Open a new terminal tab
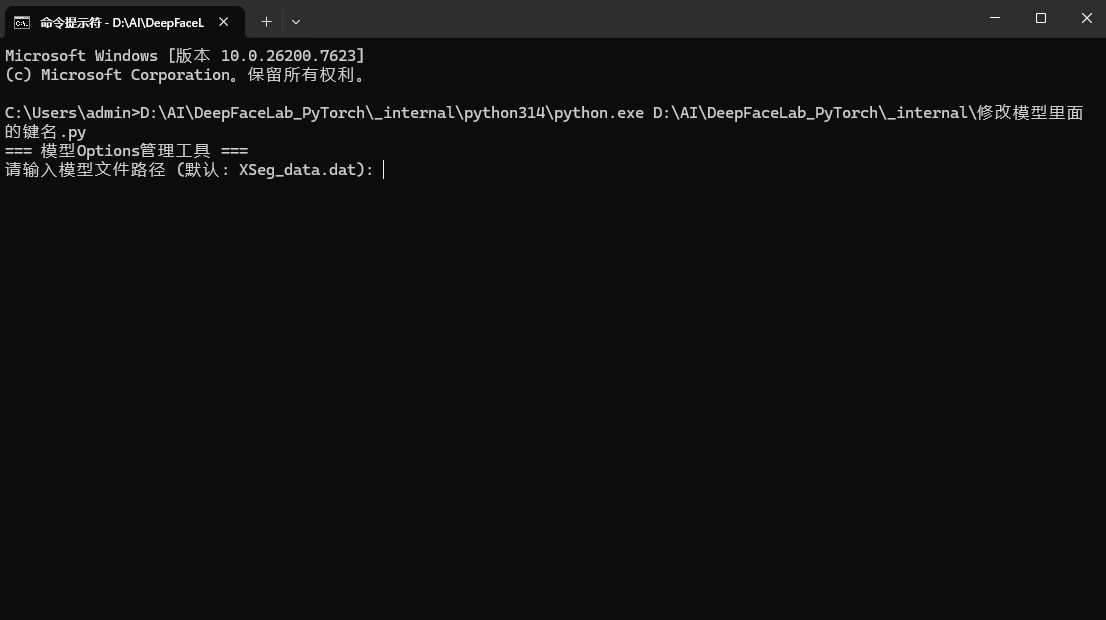This screenshot has height=620, width=1106. (266, 21)
